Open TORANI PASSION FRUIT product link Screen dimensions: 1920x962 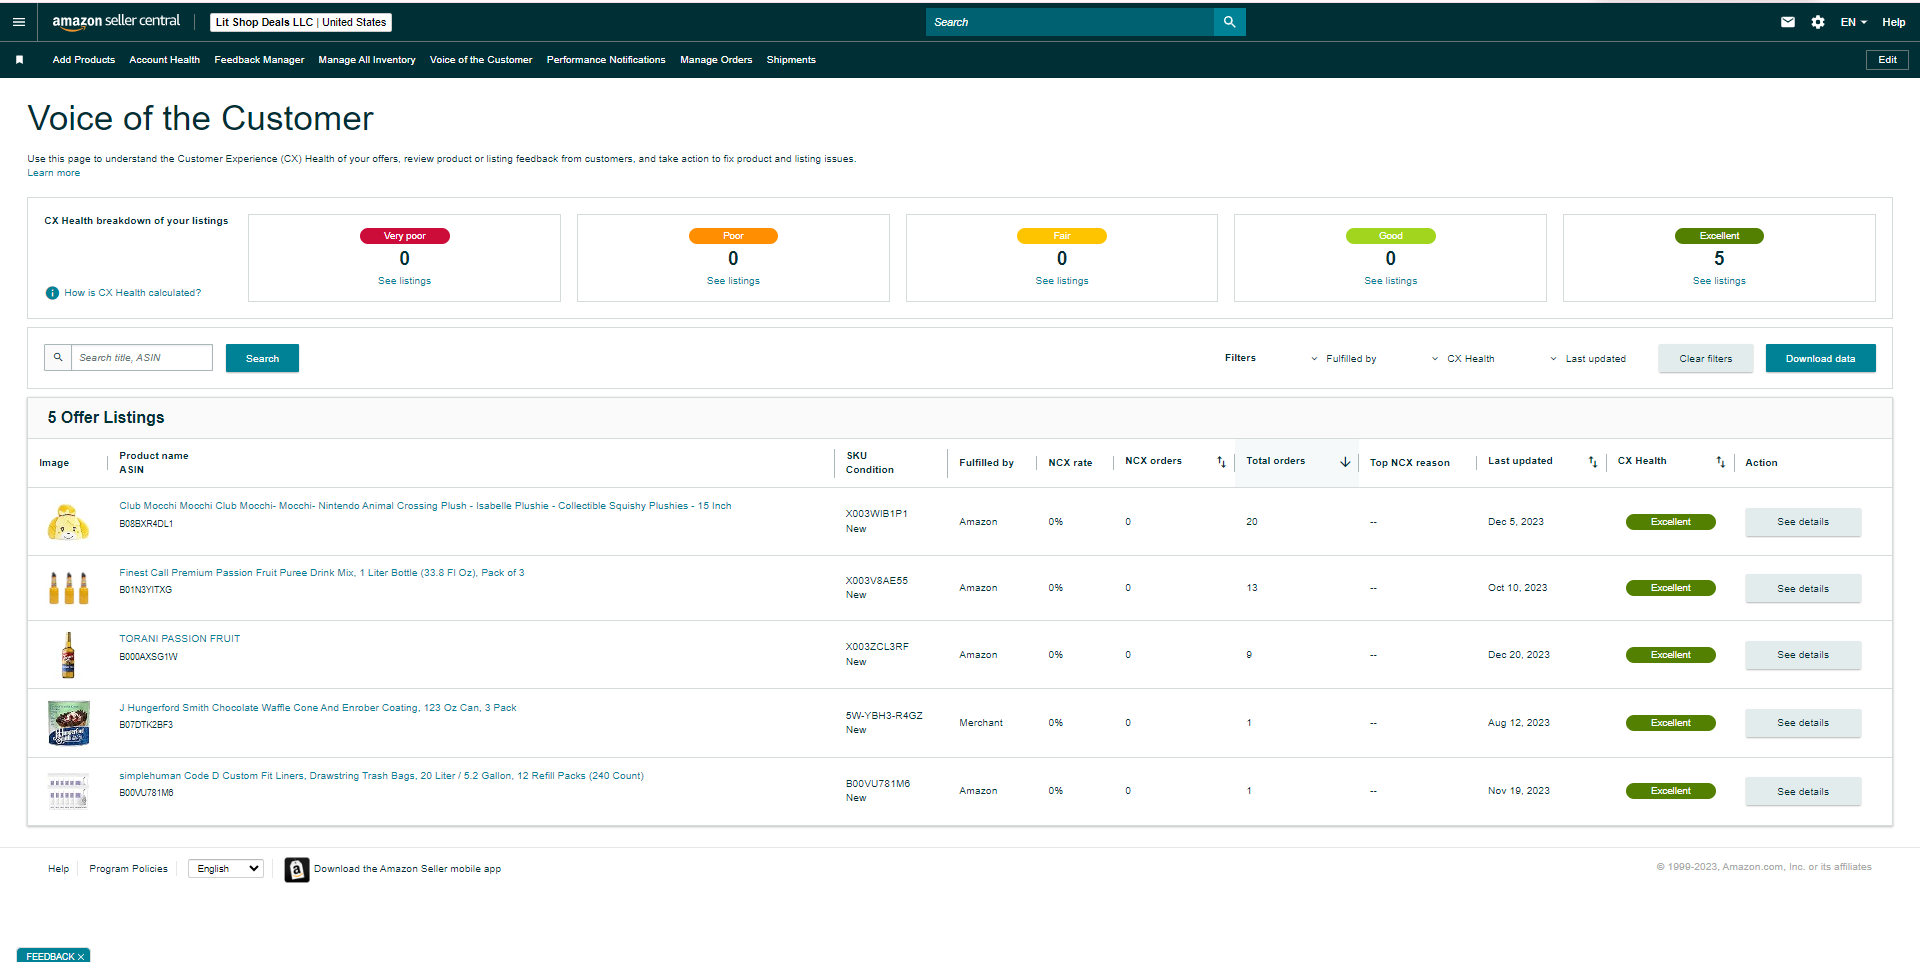[180, 639]
